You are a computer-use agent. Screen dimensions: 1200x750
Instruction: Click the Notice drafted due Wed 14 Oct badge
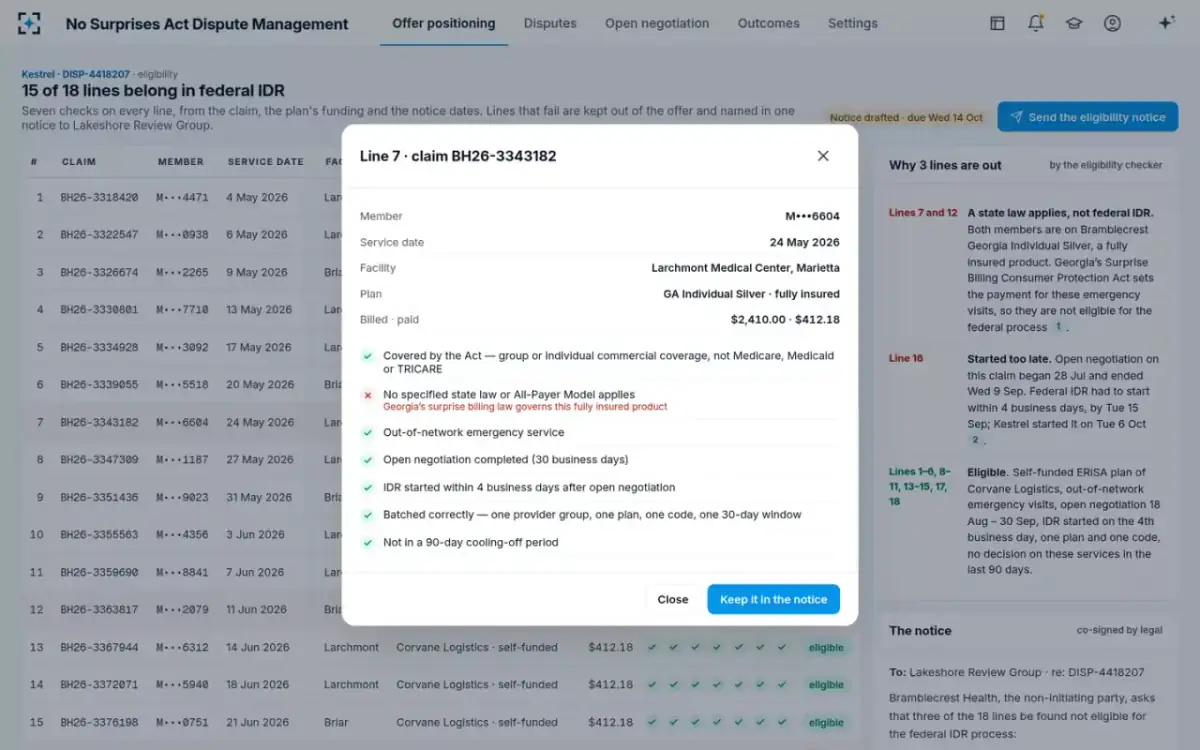(906, 117)
